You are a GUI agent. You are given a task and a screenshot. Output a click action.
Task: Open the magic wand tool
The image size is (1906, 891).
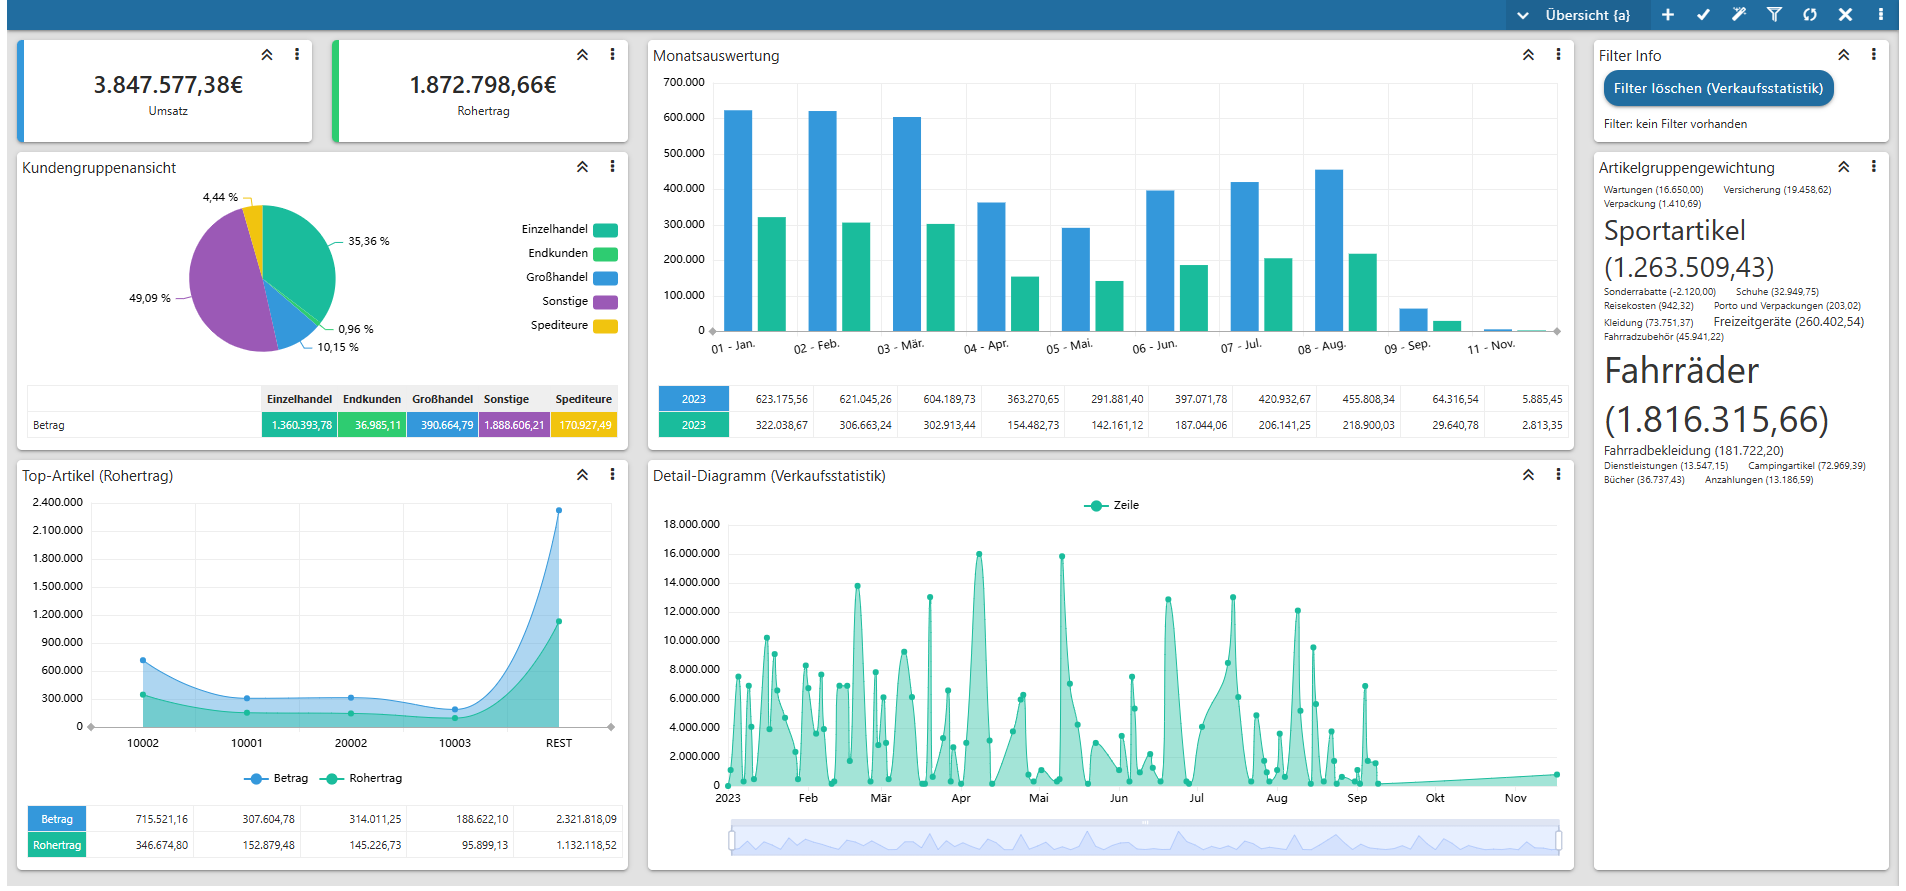pyautogui.click(x=1739, y=15)
